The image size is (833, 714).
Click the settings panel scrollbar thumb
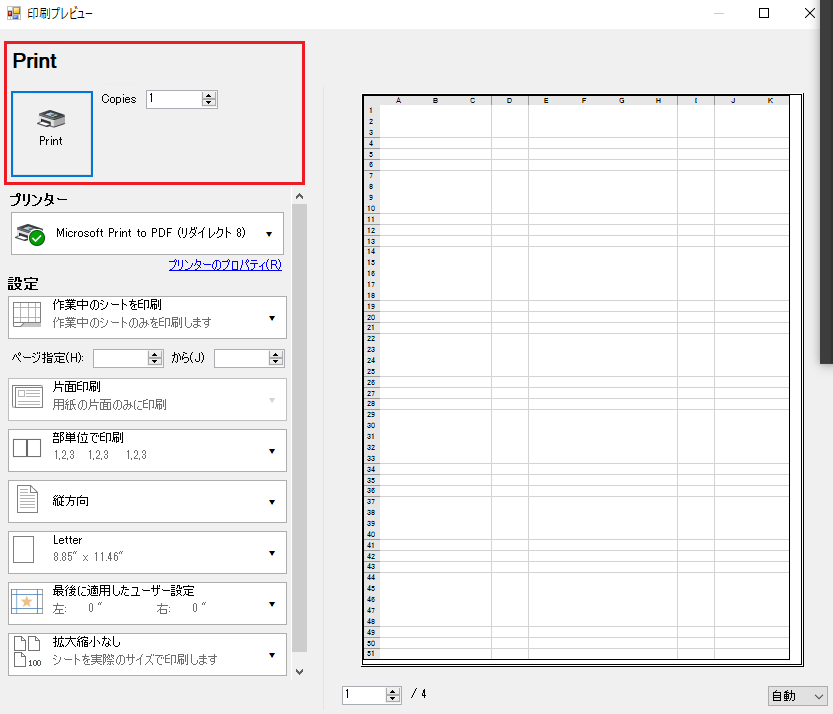pos(300,428)
